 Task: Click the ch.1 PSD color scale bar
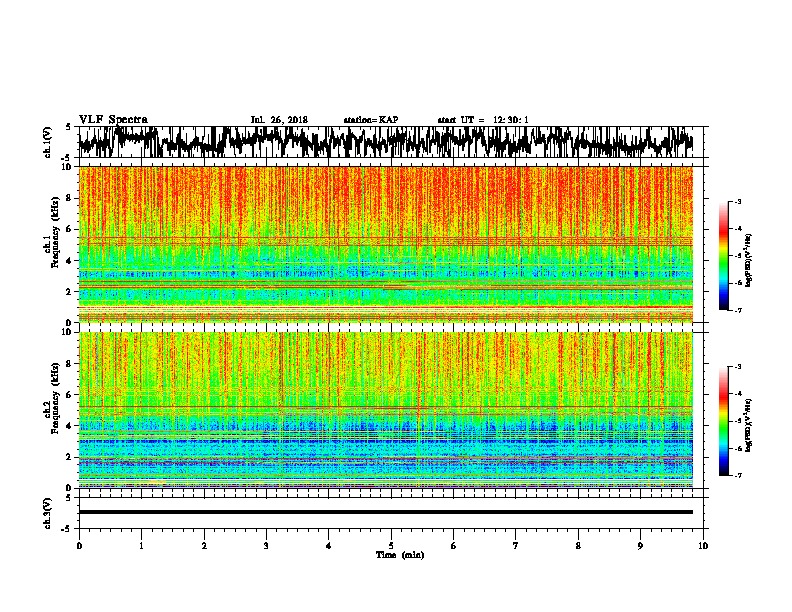click(723, 256)
